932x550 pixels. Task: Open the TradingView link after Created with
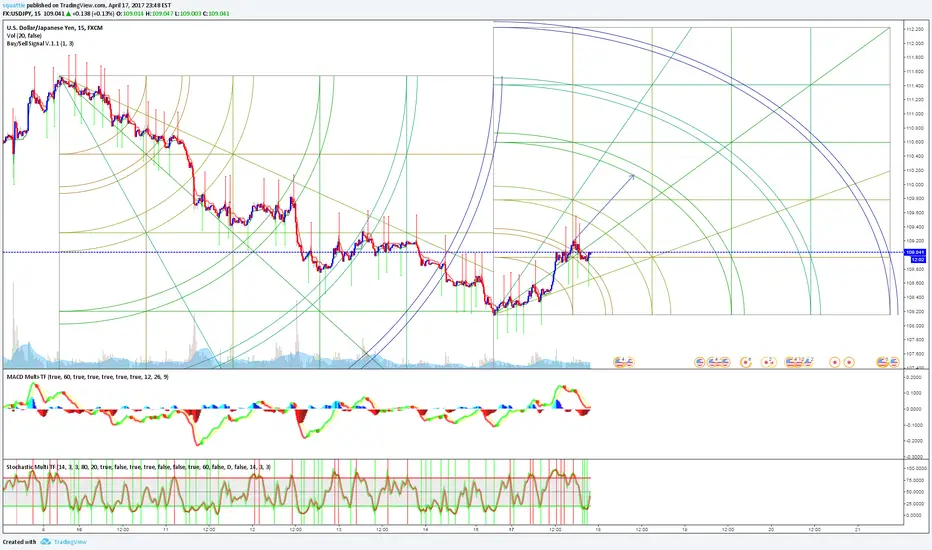(x=70, y=542)
